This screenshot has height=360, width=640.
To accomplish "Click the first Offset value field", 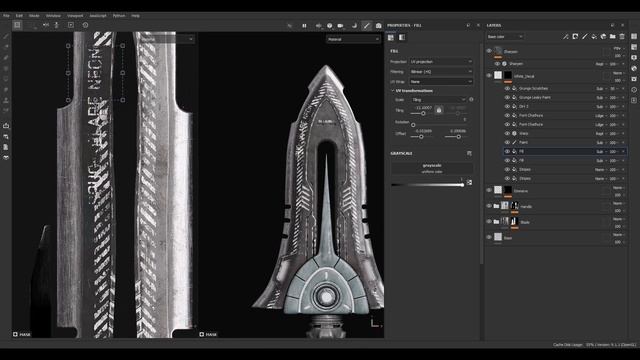I will 423,131.
